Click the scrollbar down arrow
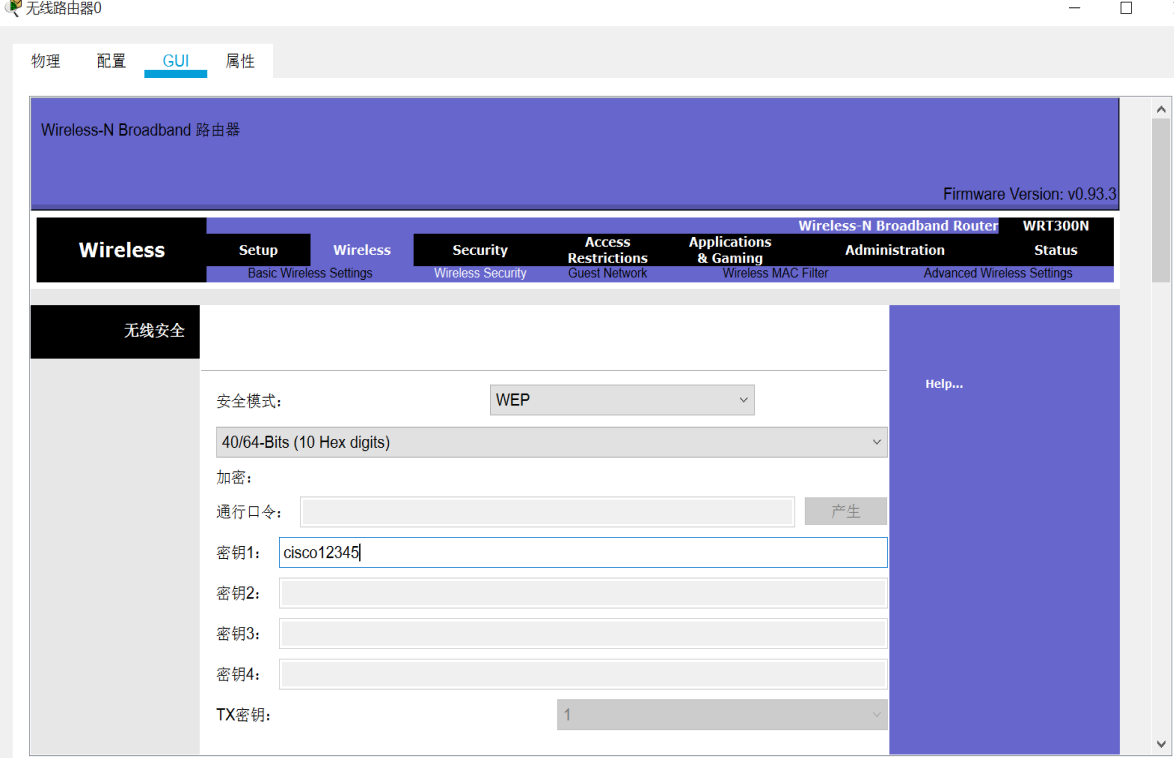The image size is (1174, 758). pyautogui.click(x=1161, y=745)
